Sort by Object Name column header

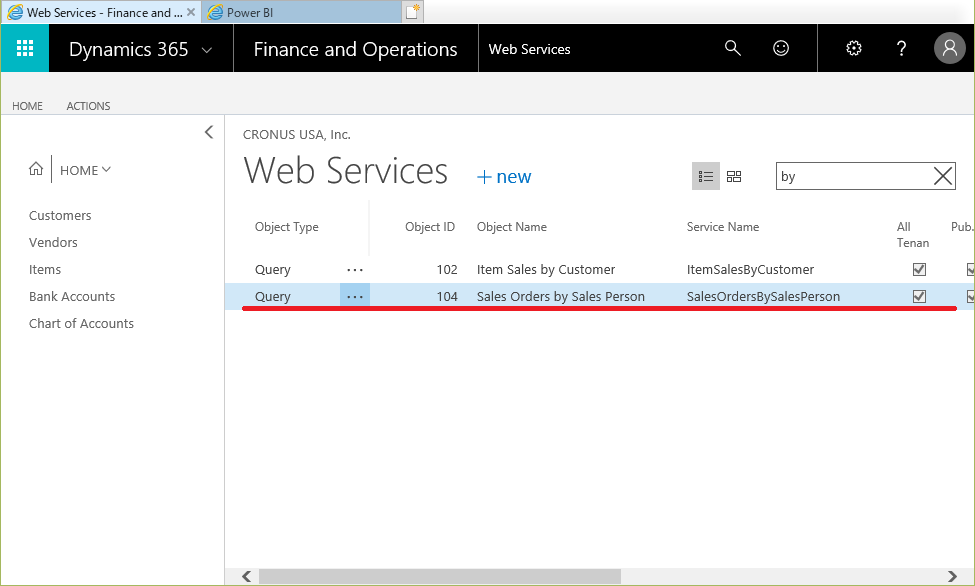pos(512,227)
